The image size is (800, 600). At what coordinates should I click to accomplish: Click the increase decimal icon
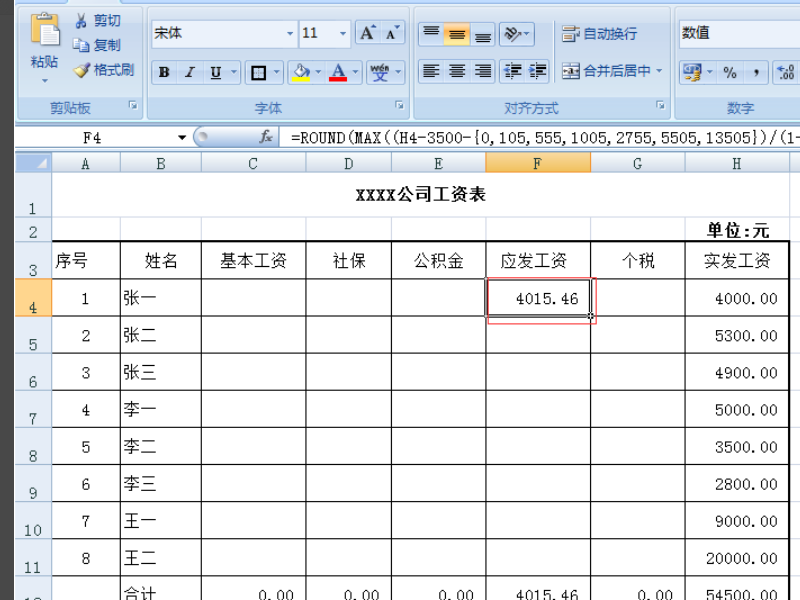pos(786,72)
